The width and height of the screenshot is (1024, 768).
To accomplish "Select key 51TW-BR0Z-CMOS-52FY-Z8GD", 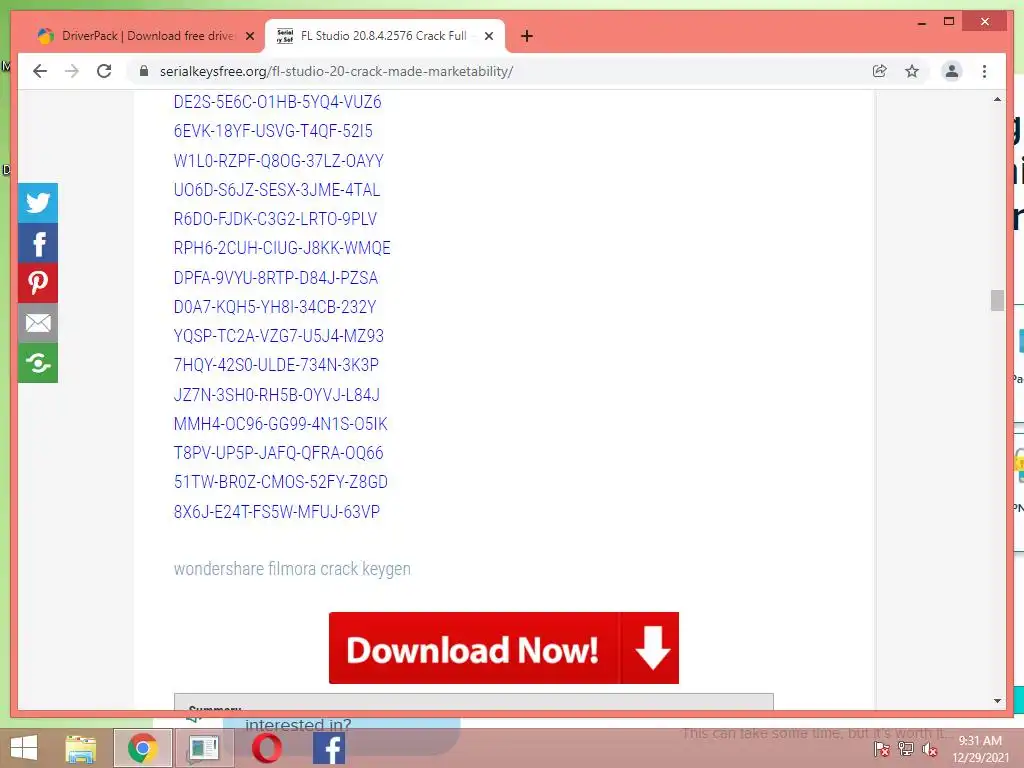I will 281,482.
